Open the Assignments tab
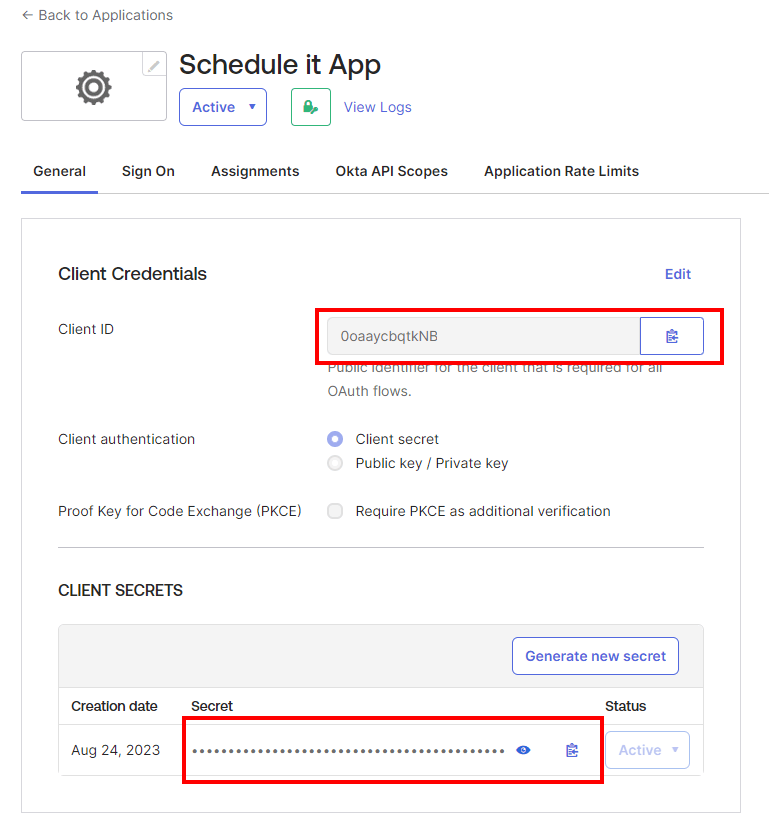This screenshot has width=769, height=833. point(255,171)
